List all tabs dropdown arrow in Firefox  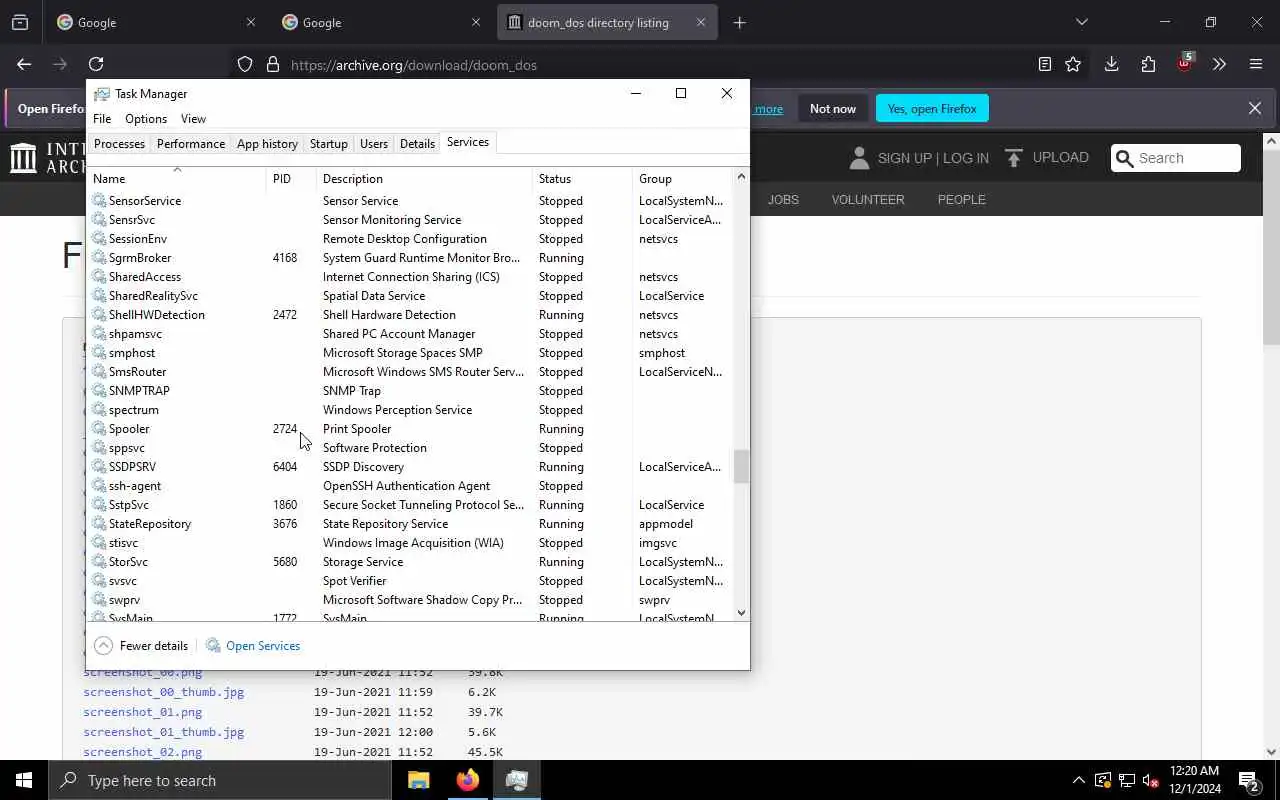(x=1081, y=22)
